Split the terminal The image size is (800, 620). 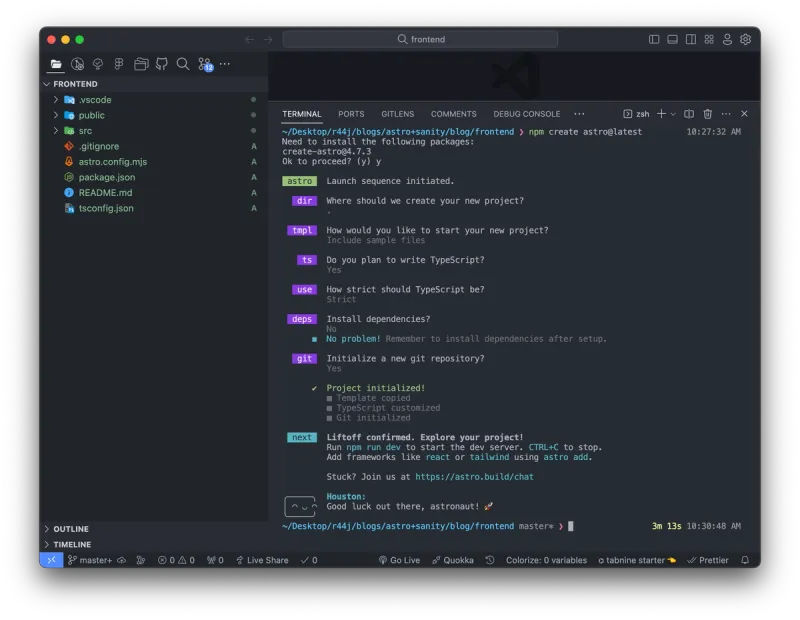click(x=689, y=114)
